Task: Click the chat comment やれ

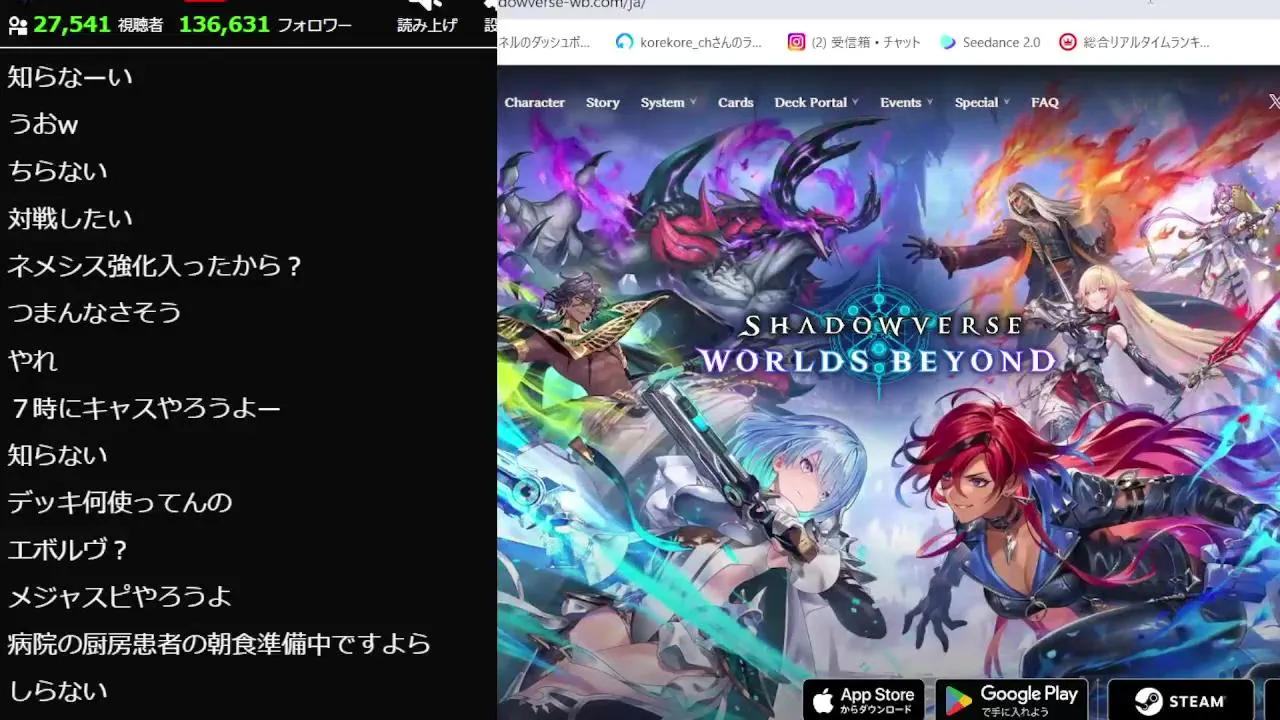Action: point(33,360)
